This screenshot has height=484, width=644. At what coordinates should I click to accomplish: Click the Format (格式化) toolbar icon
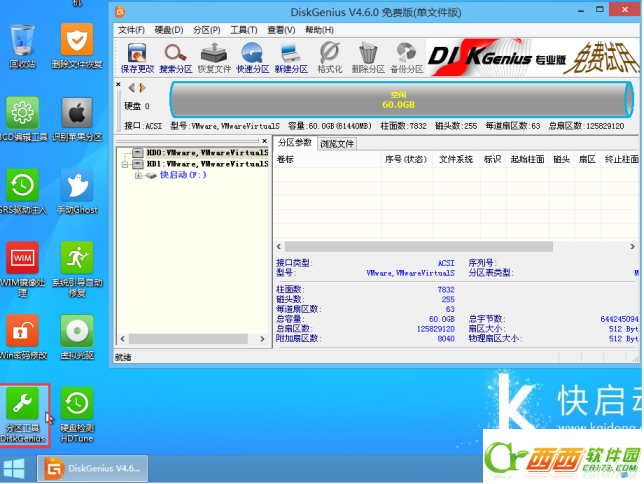[x=330, y=58]
